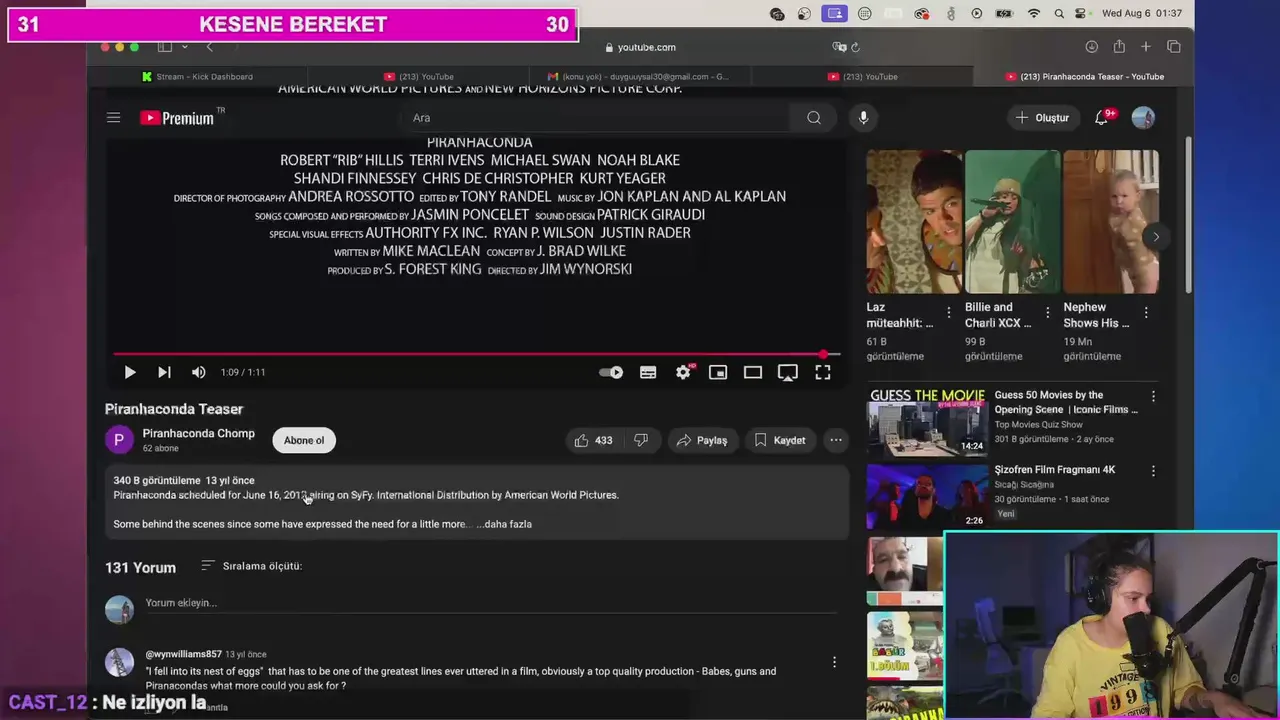Show next shorts with the arrow

pos(1155,237)
